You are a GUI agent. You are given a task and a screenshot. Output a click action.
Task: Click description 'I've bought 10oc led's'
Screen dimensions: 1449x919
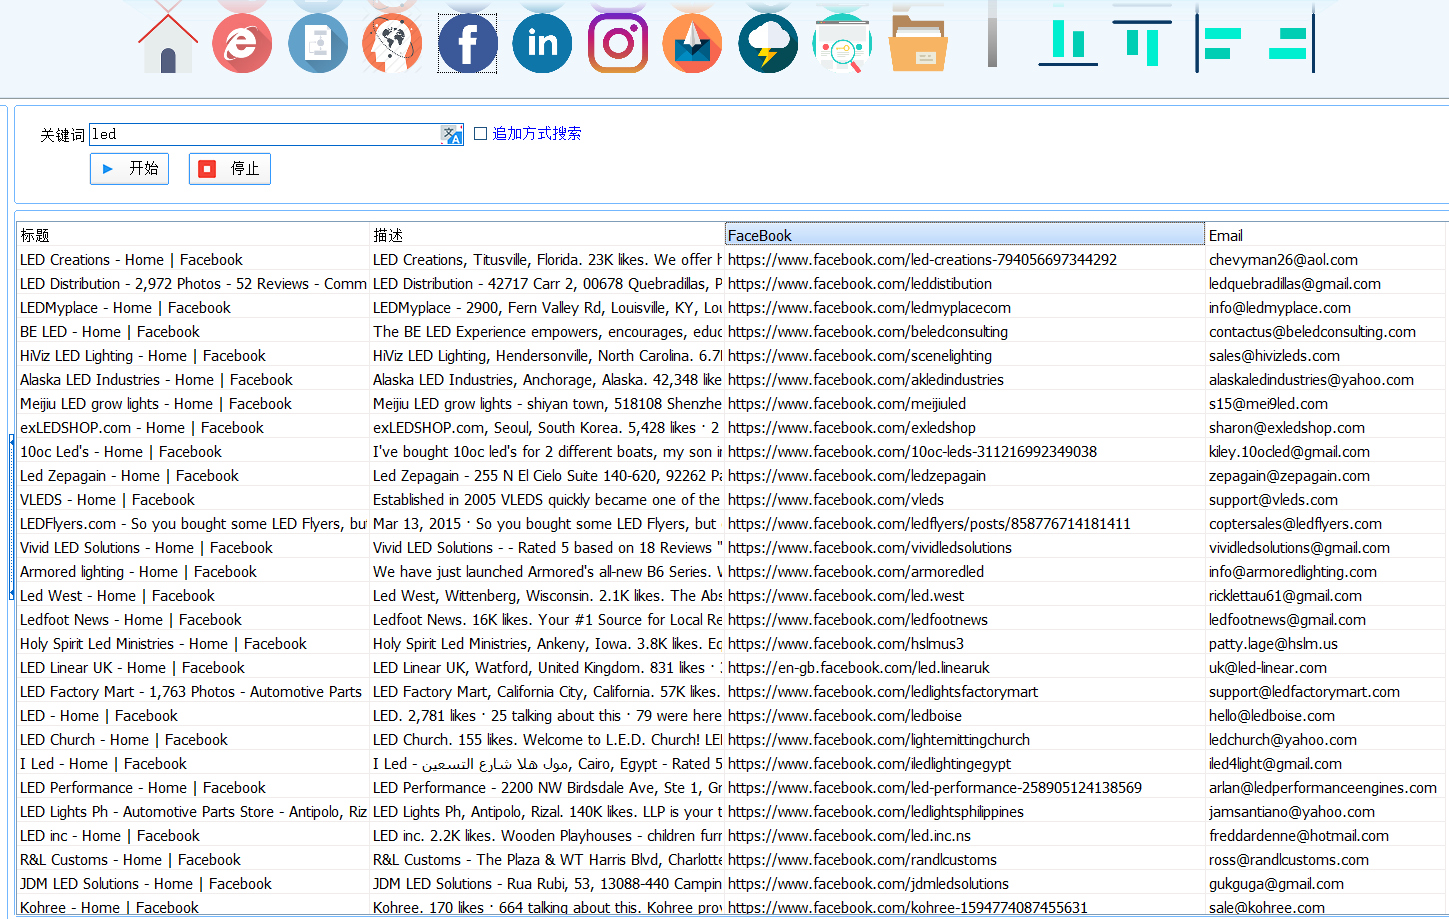point(547,452)
